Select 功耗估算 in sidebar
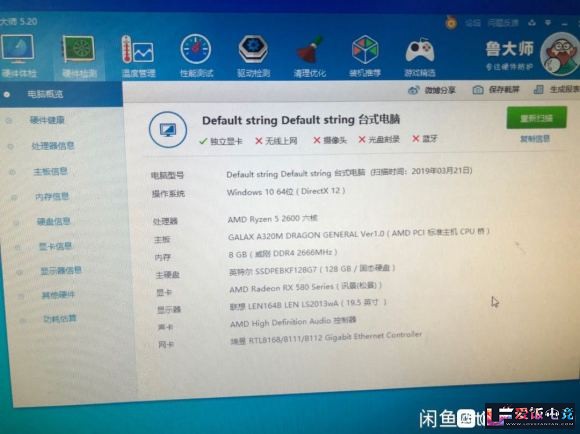The width and height of the screenshot is (580, 434). (x=60, y=319)
